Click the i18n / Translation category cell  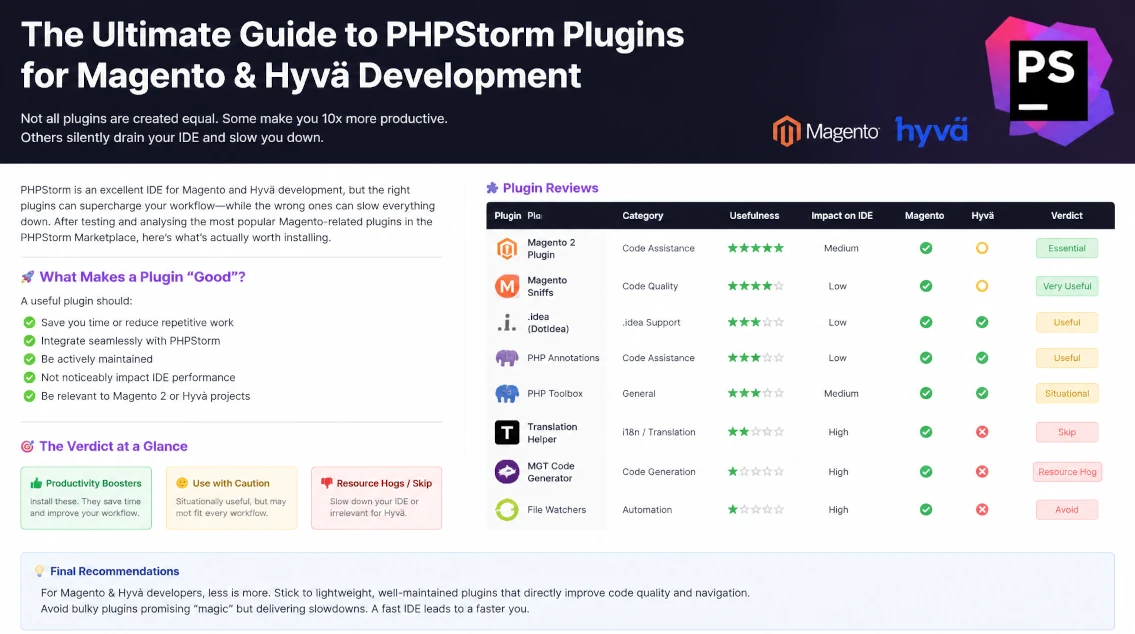659,432
